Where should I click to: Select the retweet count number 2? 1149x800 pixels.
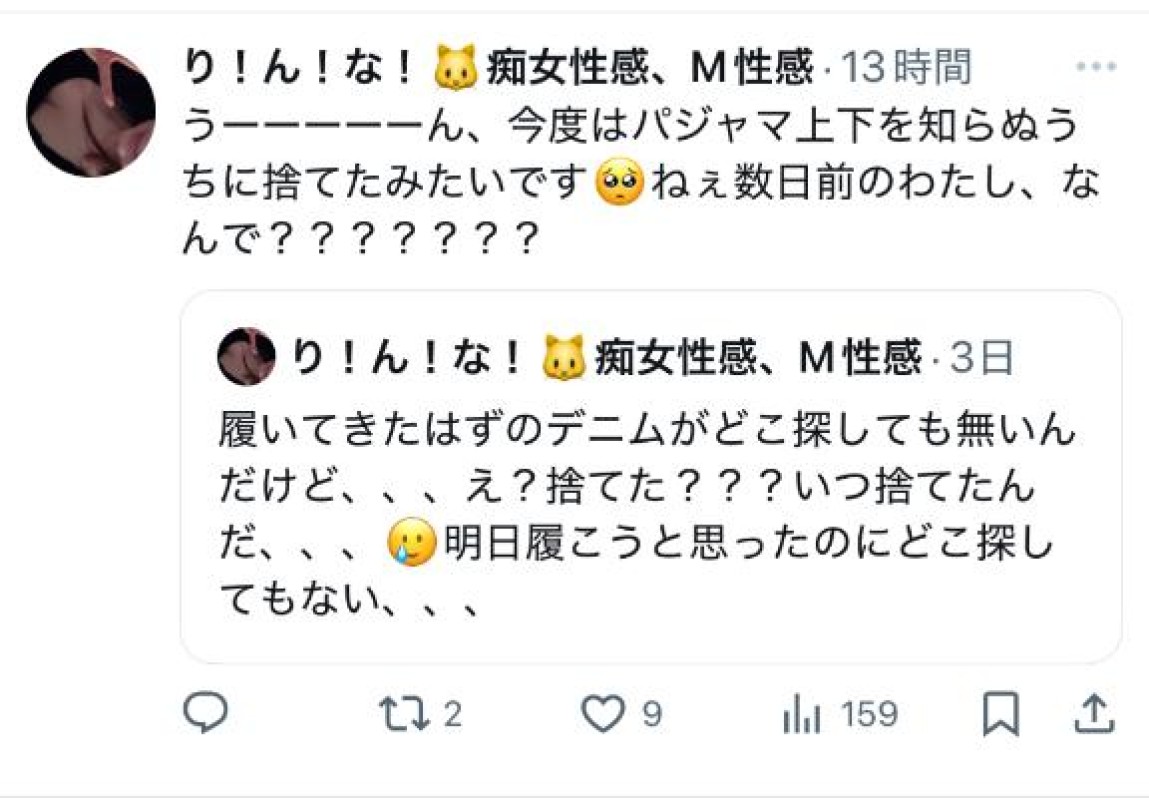tap(453, 714)
